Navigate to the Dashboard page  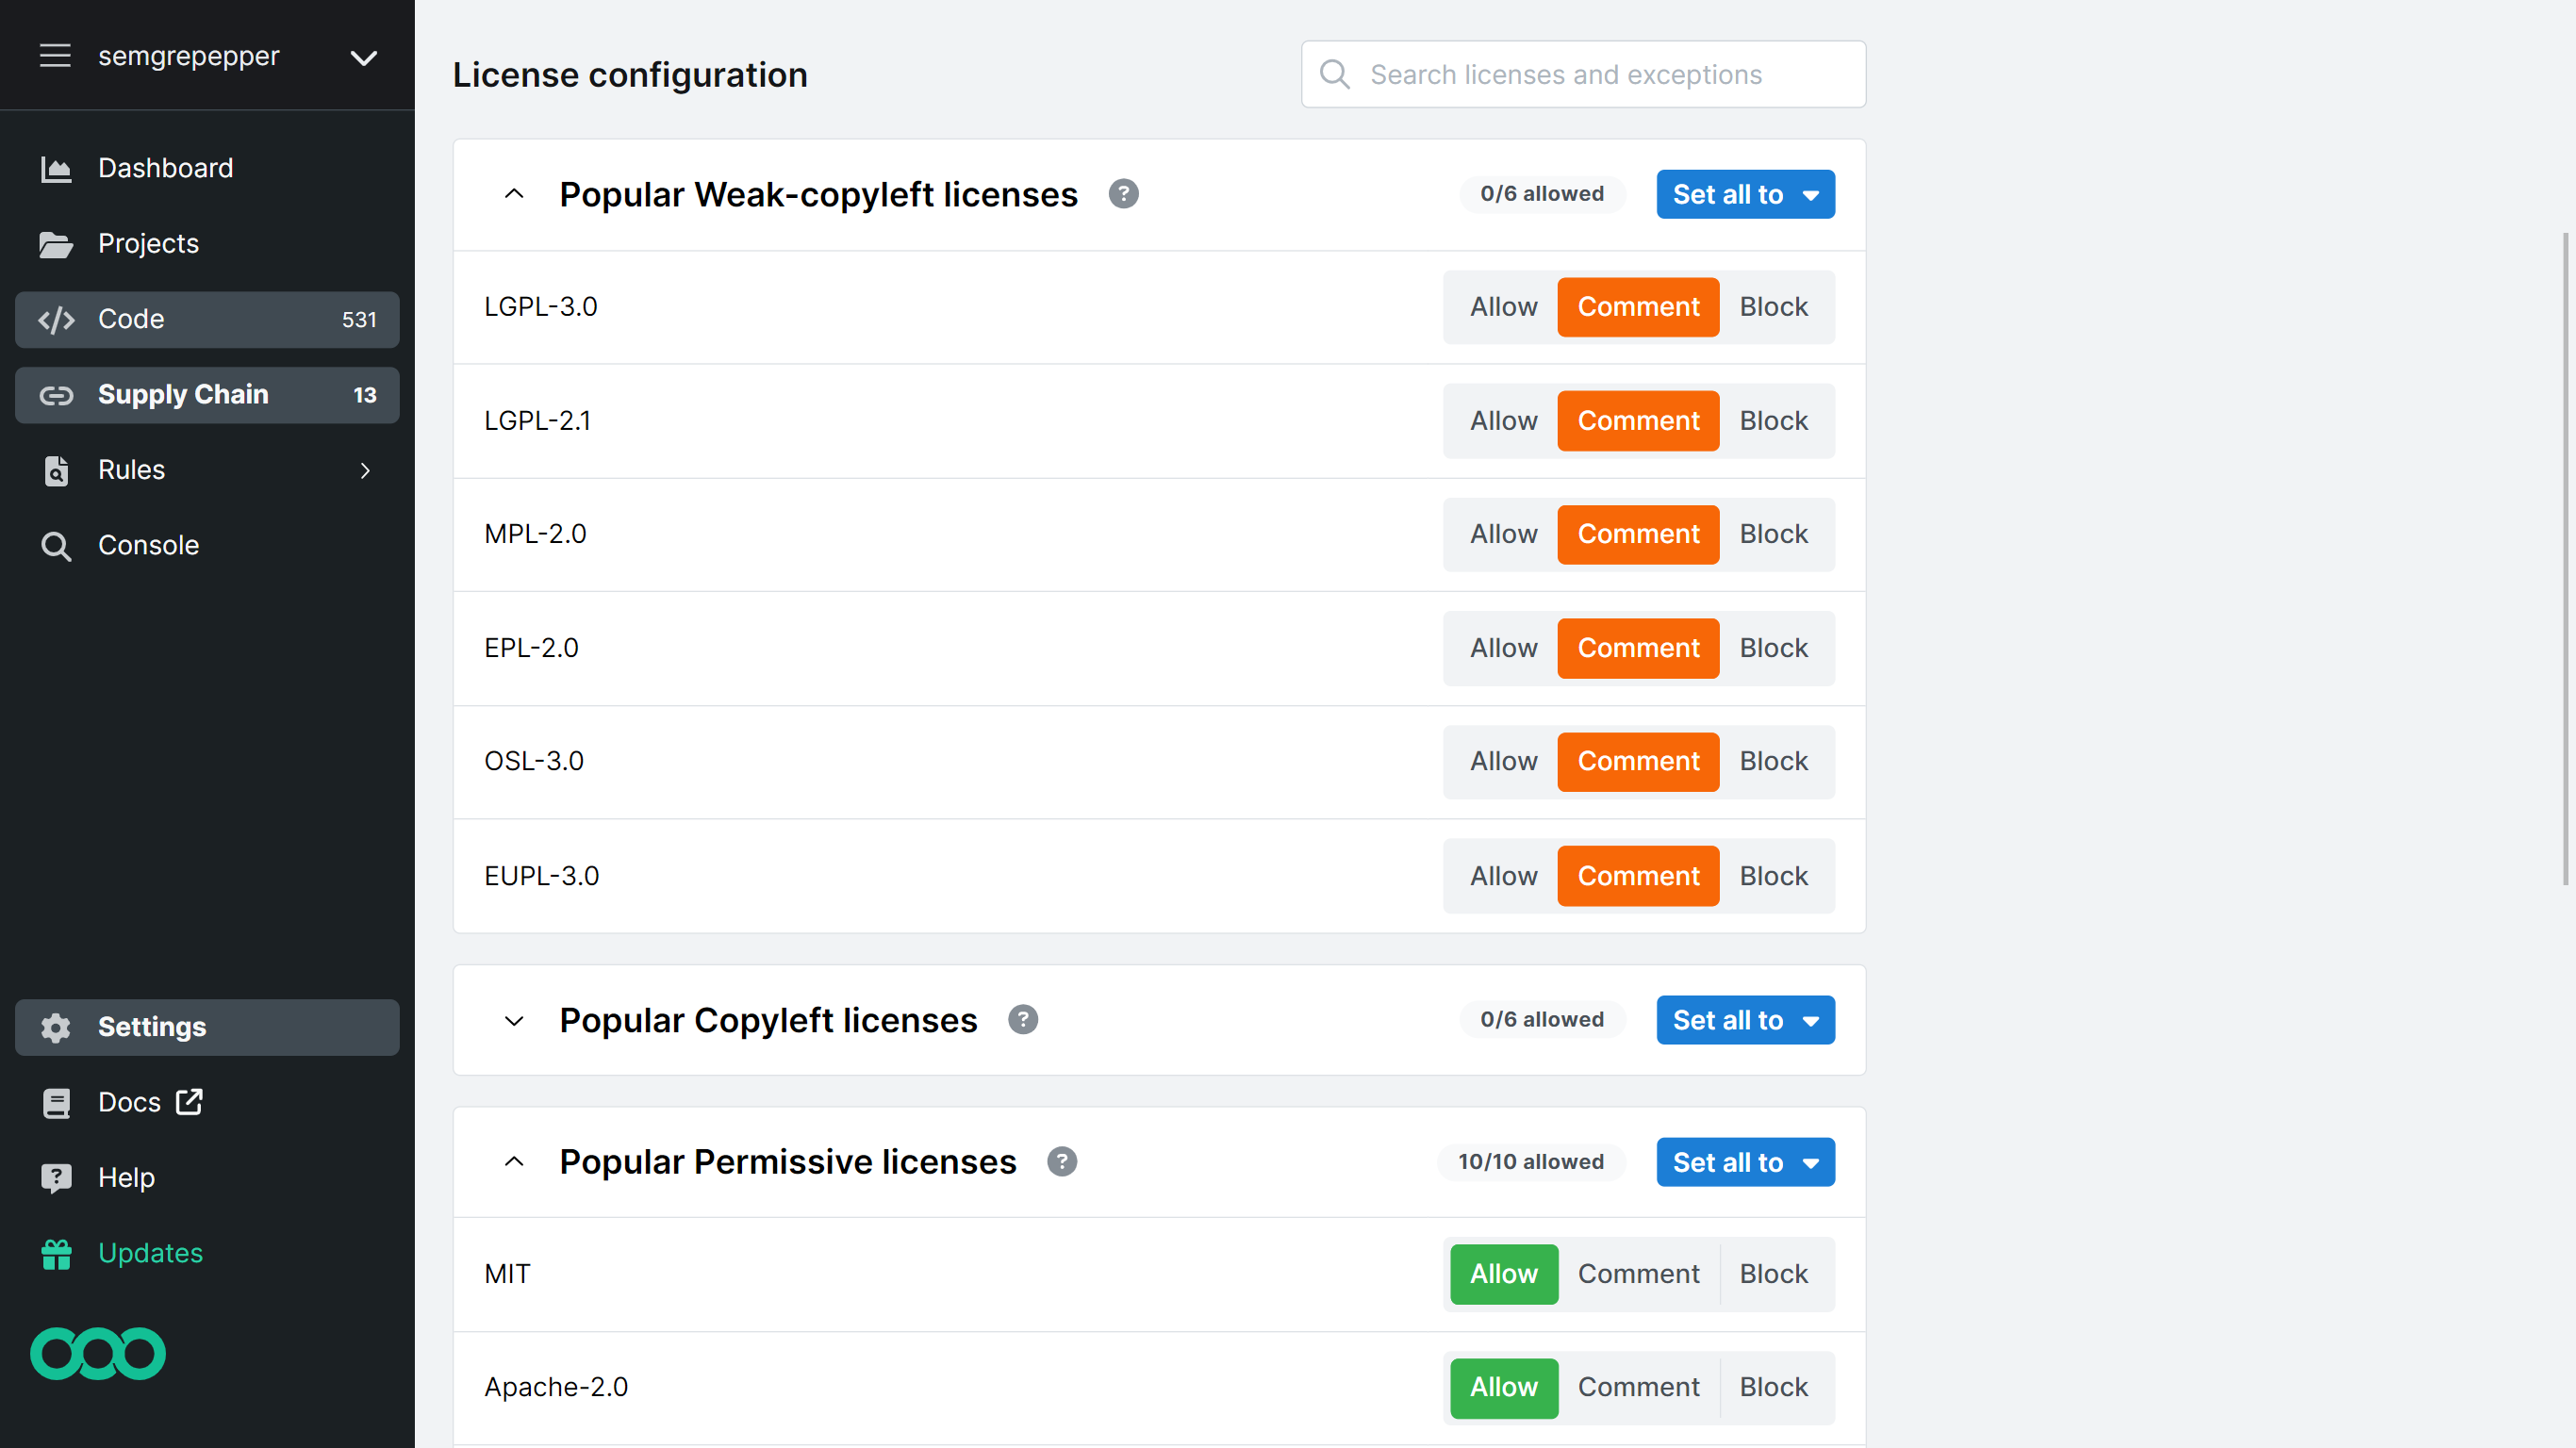click(x=165, y=168)
